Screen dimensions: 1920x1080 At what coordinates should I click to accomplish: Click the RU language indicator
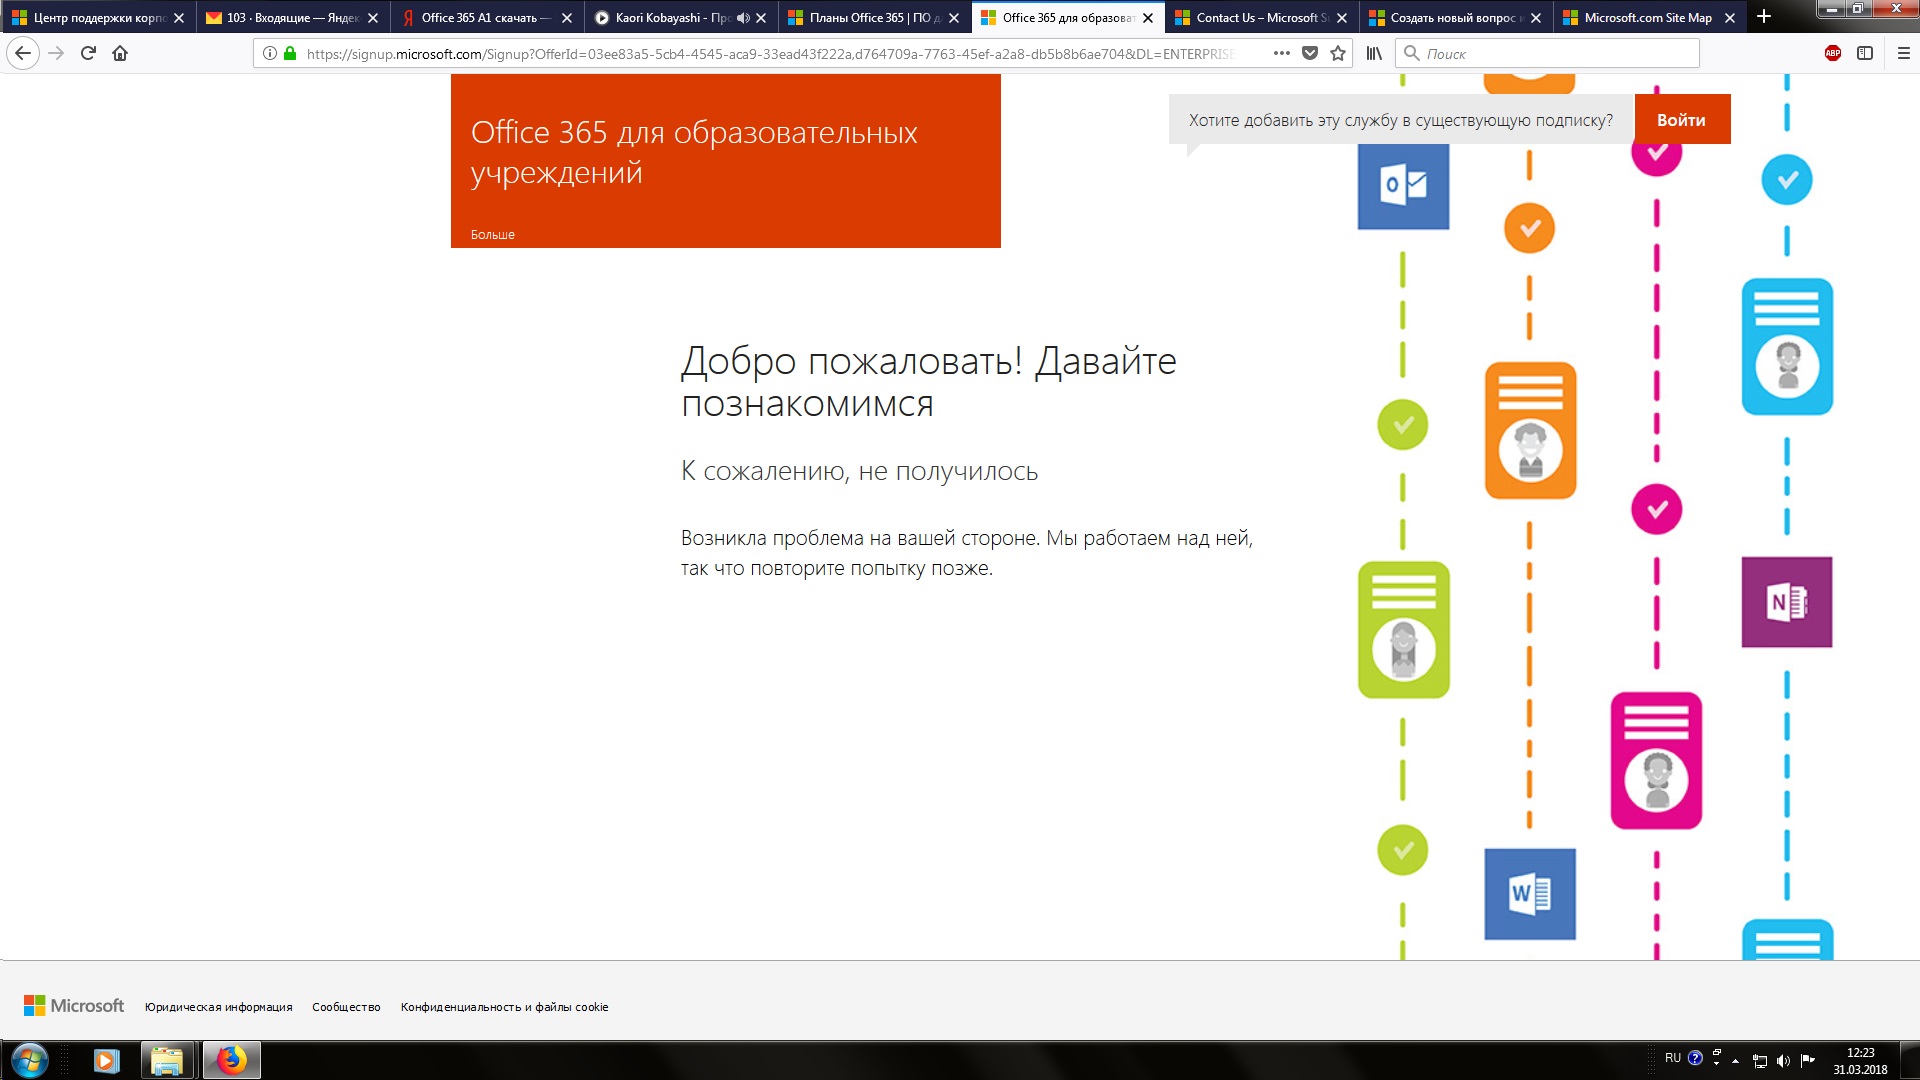tap(1673, 1058)
